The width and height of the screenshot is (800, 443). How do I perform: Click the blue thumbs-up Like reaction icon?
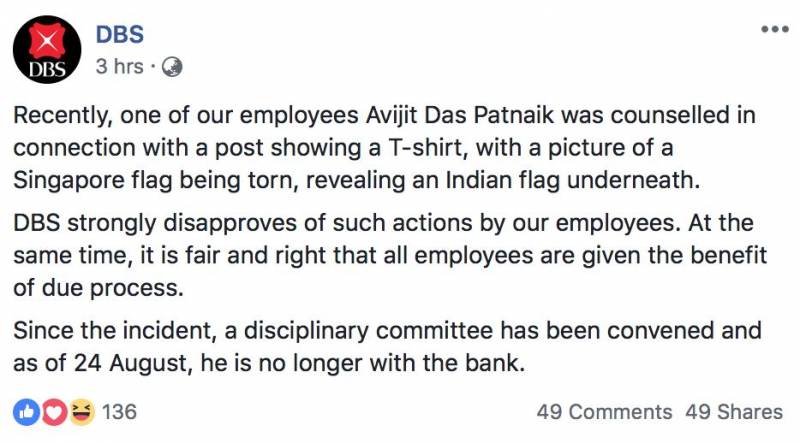(x=24, y=411)
